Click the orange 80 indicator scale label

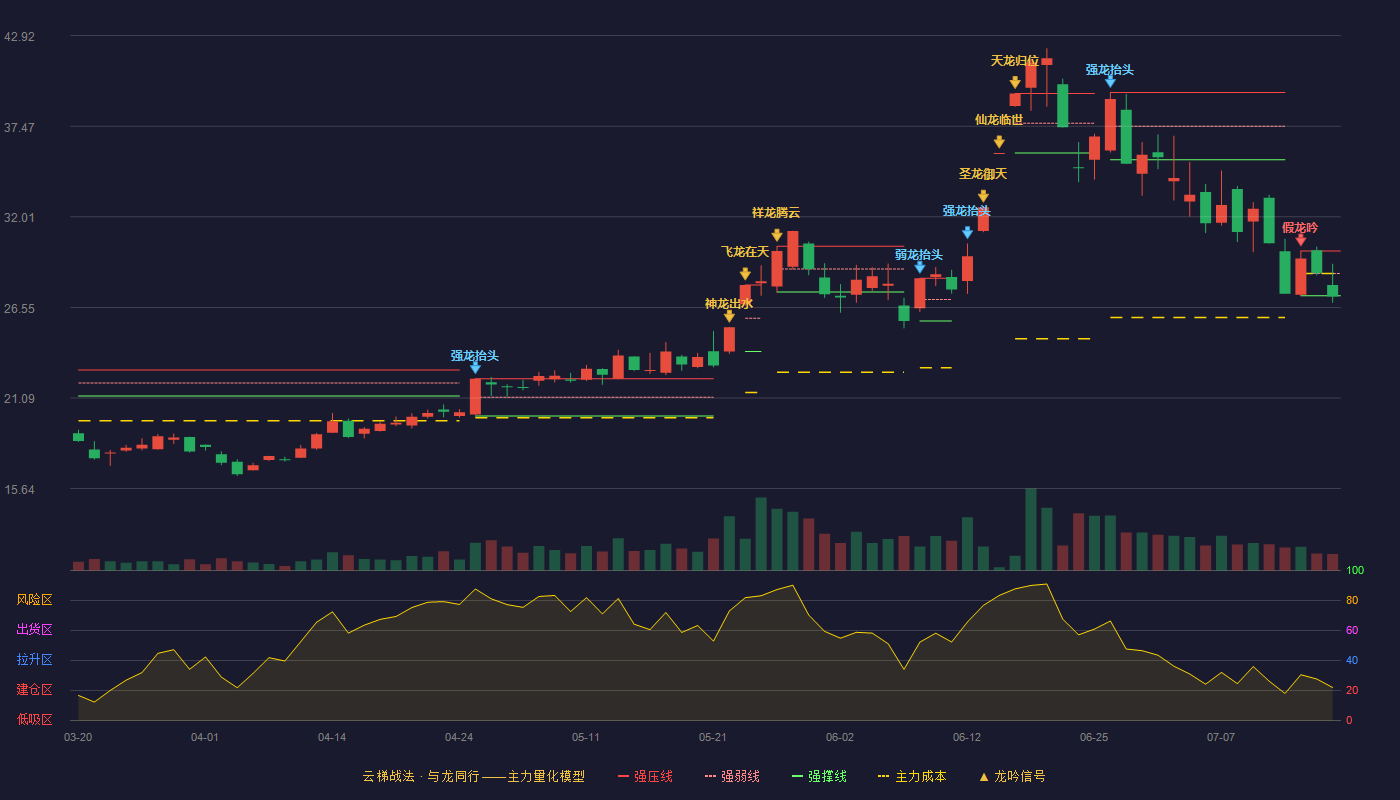[x=1352, y=600]
